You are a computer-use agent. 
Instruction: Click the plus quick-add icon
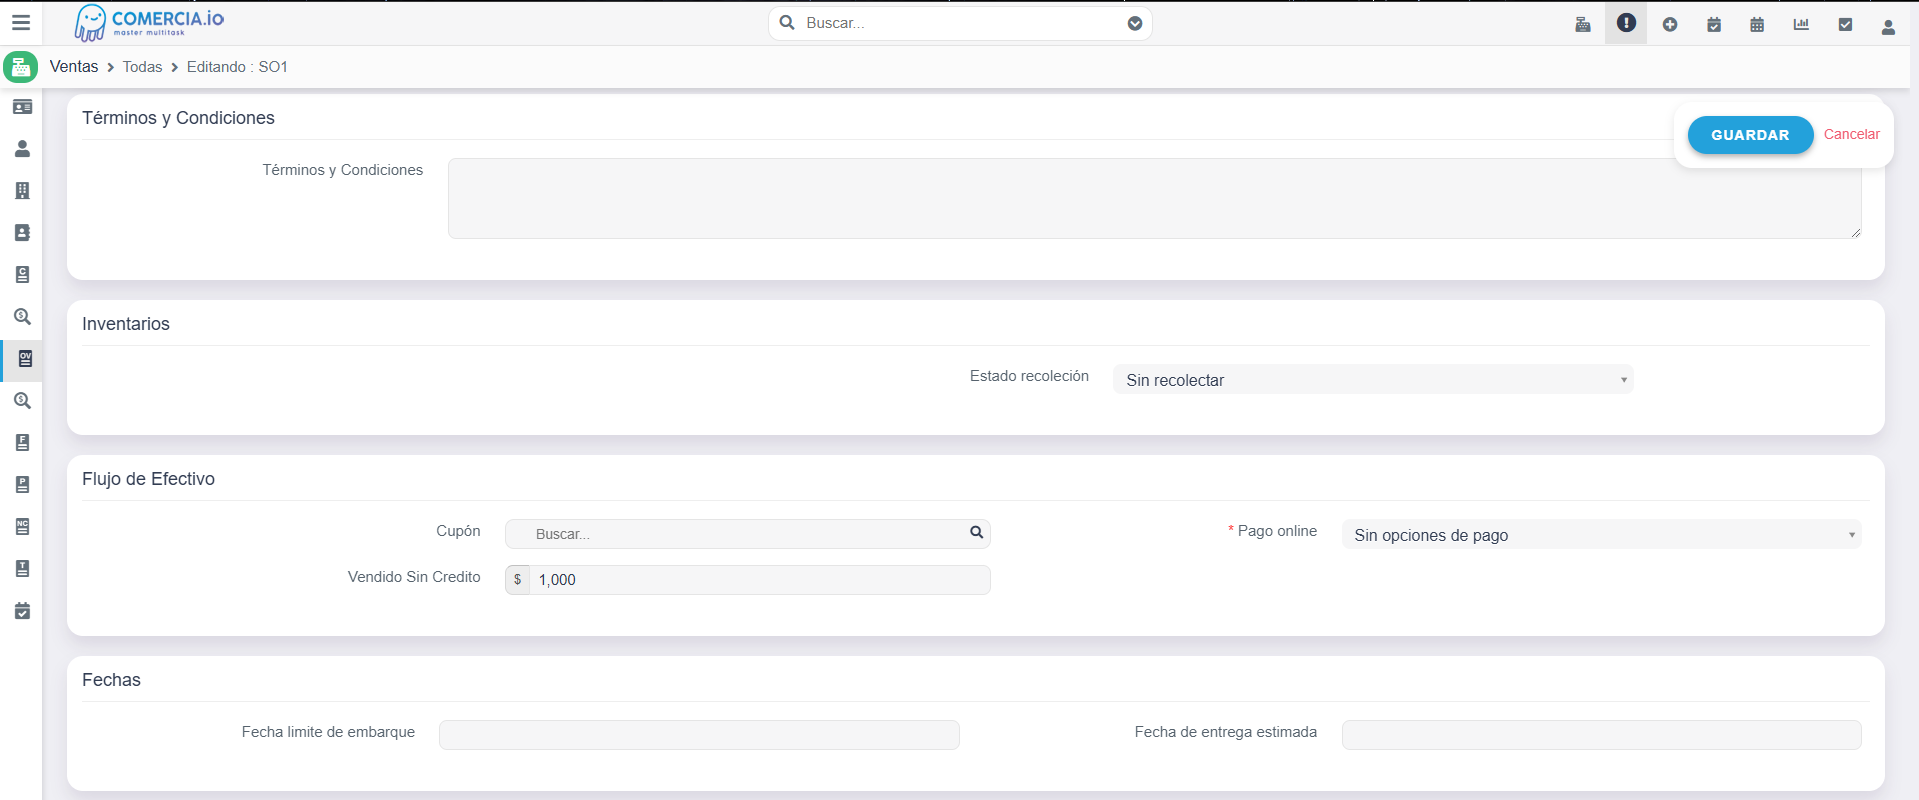pyautogui.click(x=1670, y=24)
